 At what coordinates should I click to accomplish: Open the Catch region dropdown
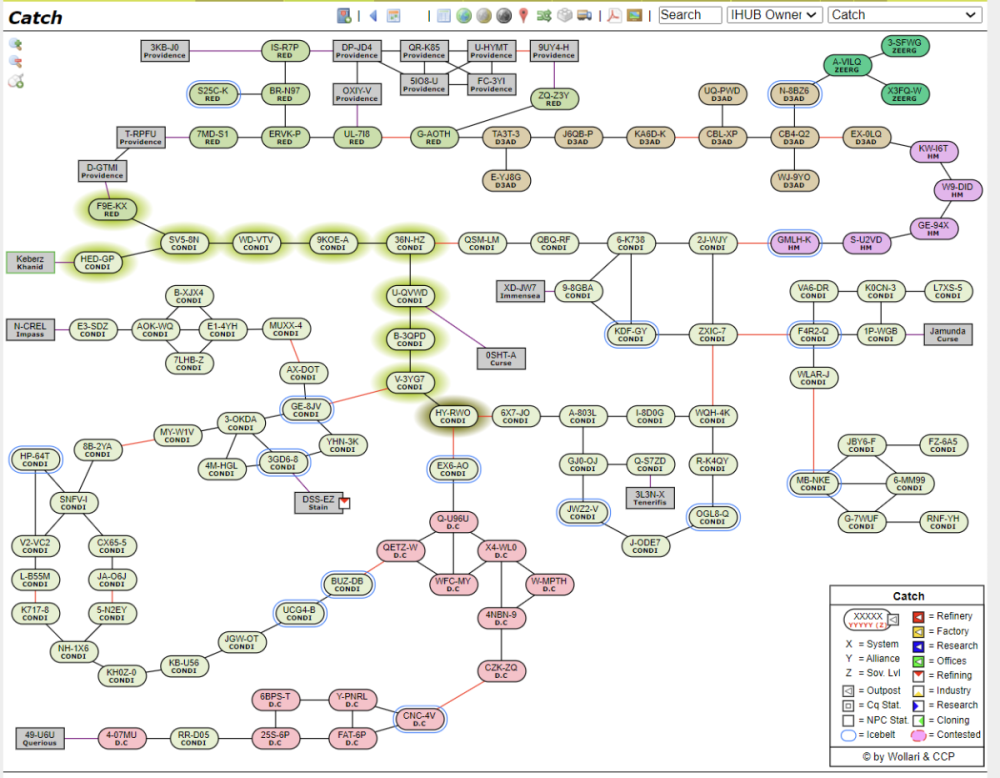point(904,15)
